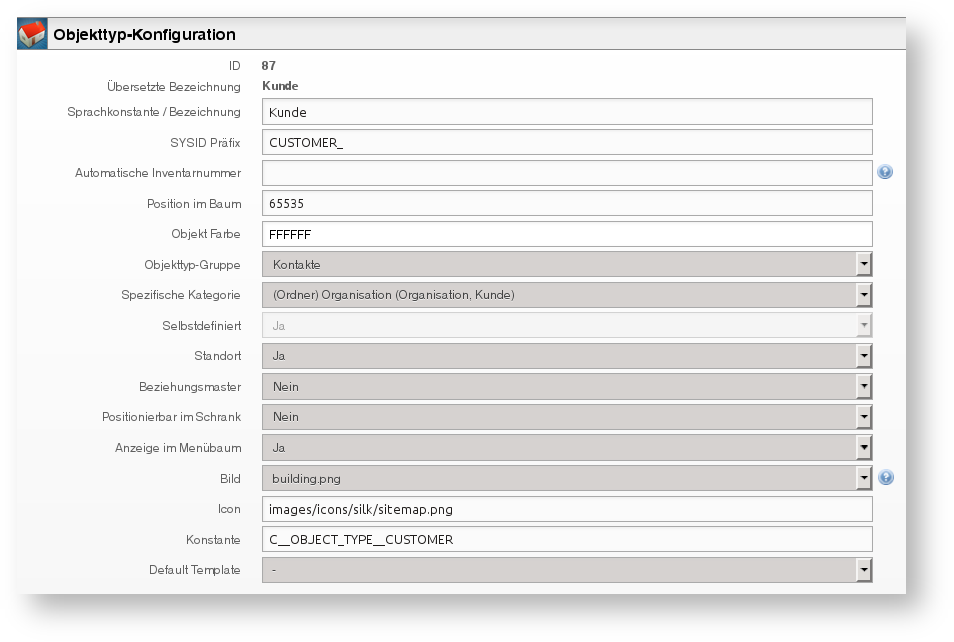Click the Icon path input field
The width and height of the screenshot is (954, 642).
coord(567,509)
